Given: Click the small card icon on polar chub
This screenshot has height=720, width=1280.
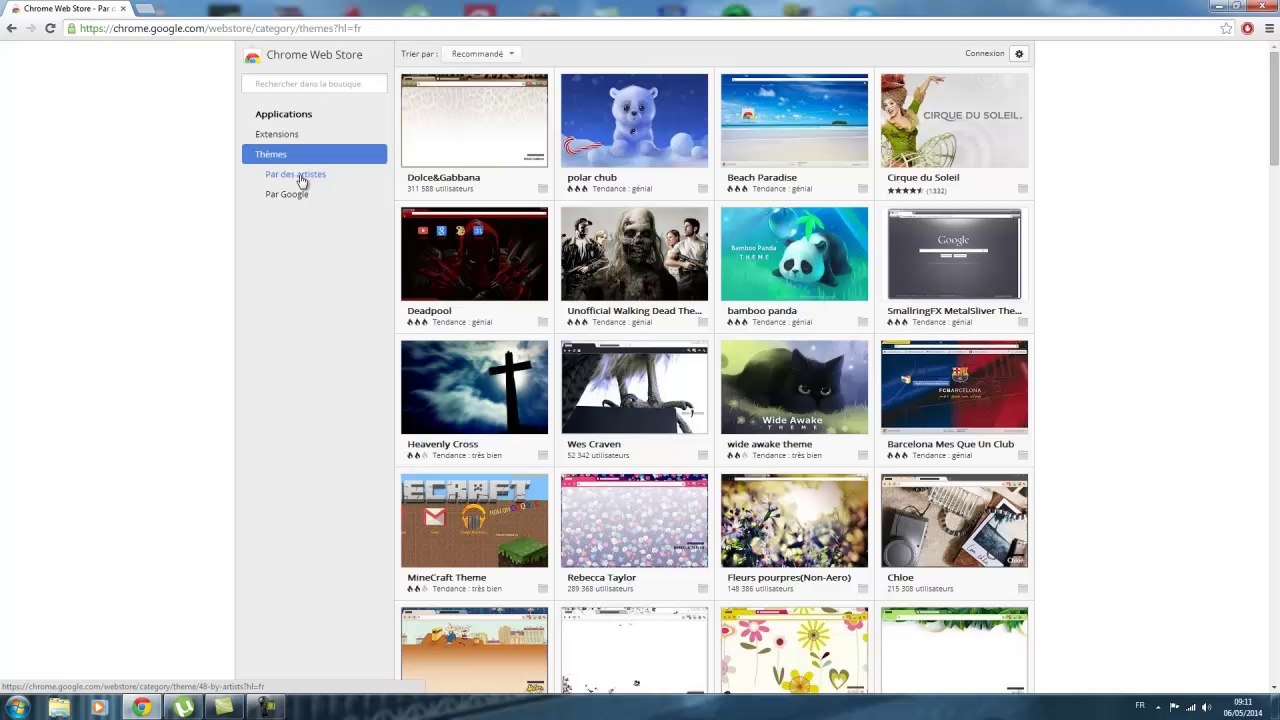Looking at the screenshot, I should click(702, 189).
